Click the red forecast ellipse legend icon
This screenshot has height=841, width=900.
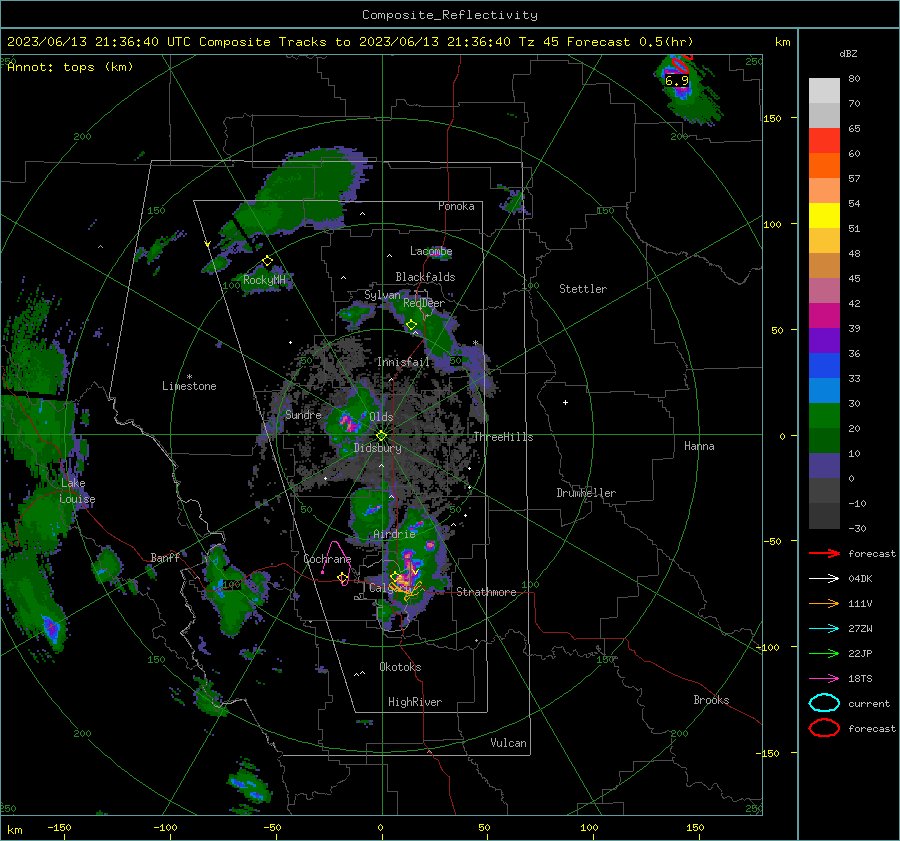pos(824,728)
